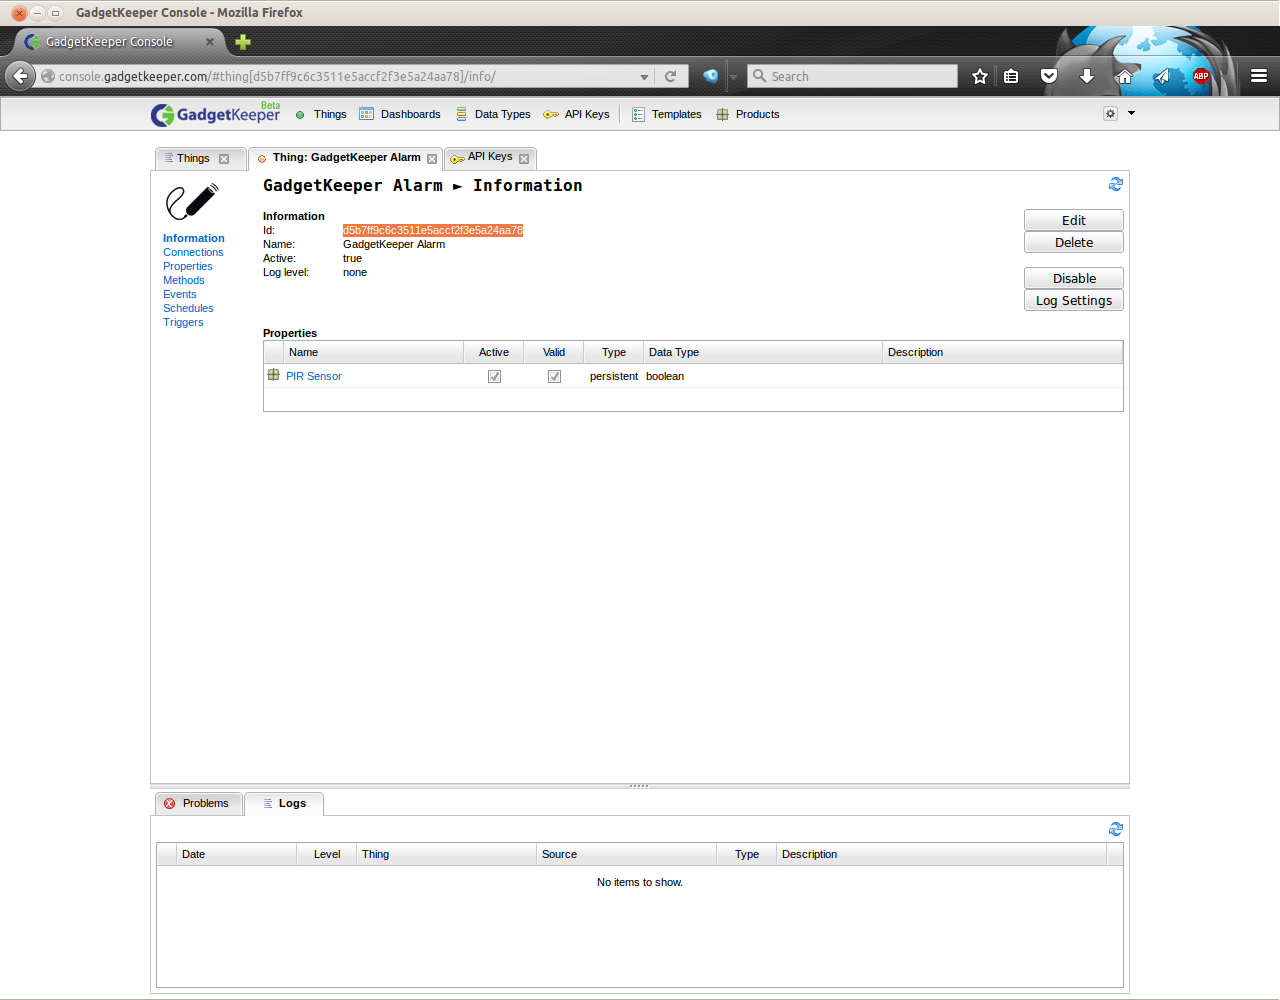
Task: Open Firefox downloads
Action: 1087,76
